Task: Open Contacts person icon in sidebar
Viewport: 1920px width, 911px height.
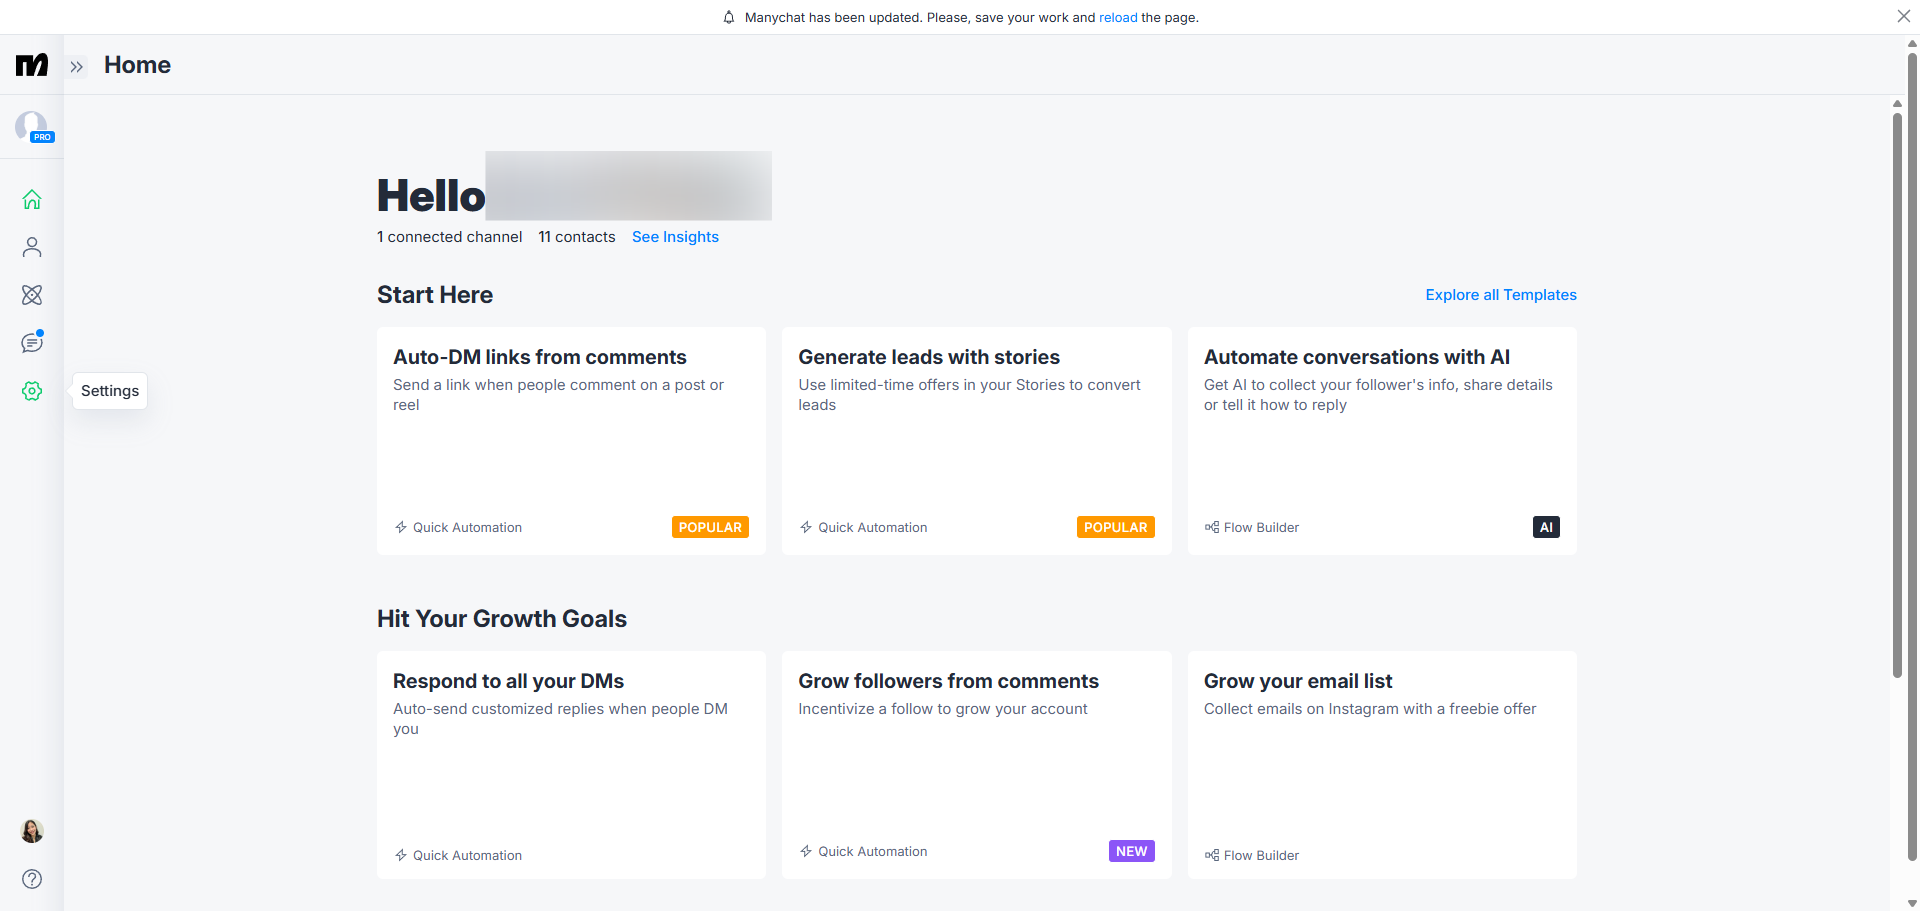Action: (x=32, y=247)
